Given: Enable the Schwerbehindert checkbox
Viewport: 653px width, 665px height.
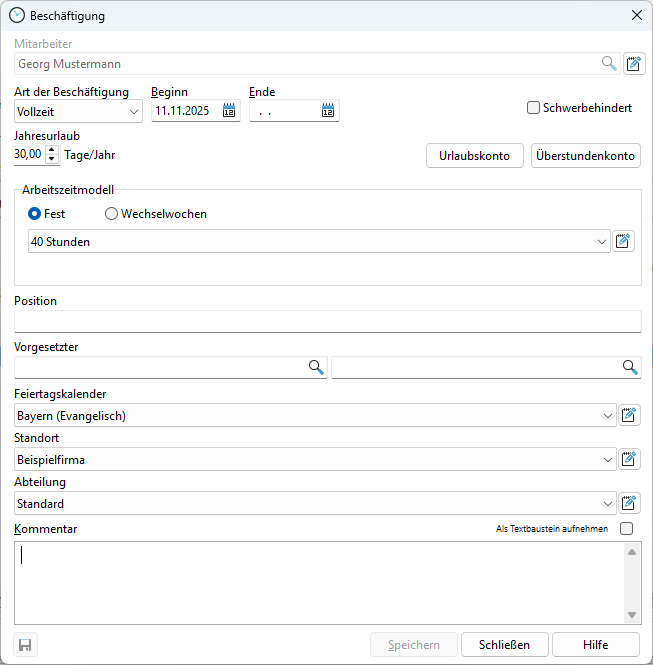Looking at the screenshot, I should click(534, 108).
